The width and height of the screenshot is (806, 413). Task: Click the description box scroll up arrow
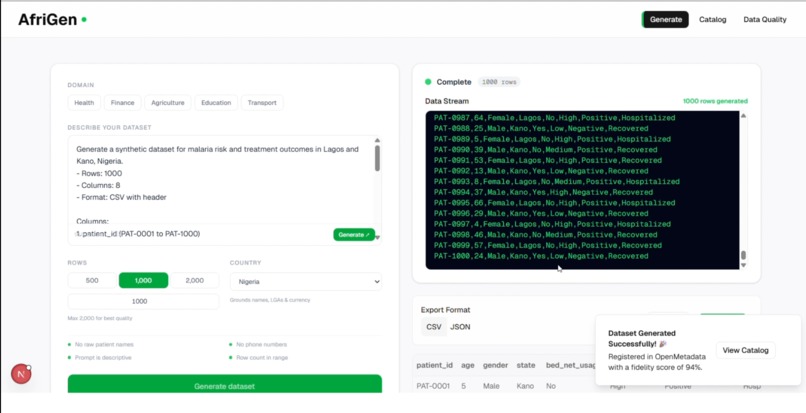click(377, 140)
